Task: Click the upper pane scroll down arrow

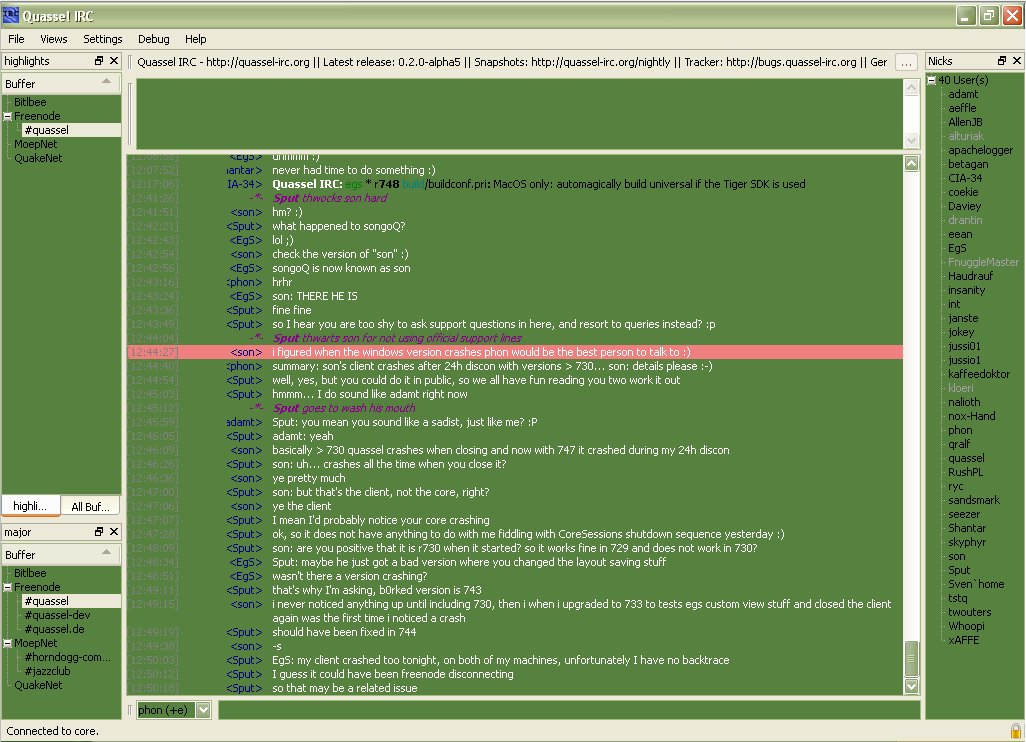Action: (x=911, y=140)
